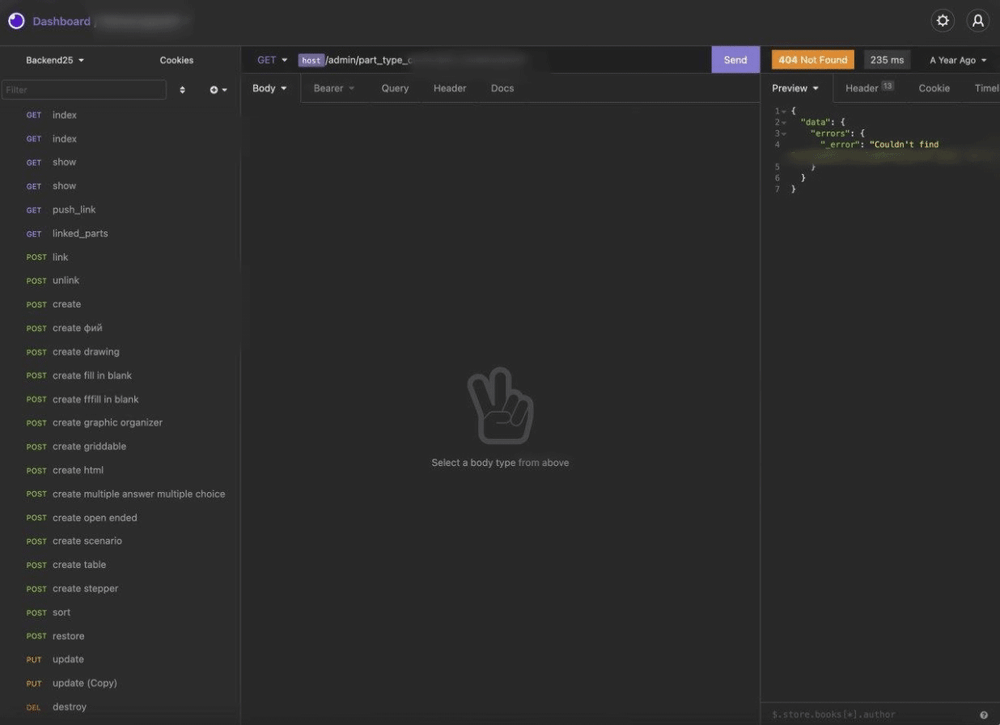Viewport: 1000px width, 725px height.
Task: Click the sort requests icon beside Filter
Action: coord(182,90)
